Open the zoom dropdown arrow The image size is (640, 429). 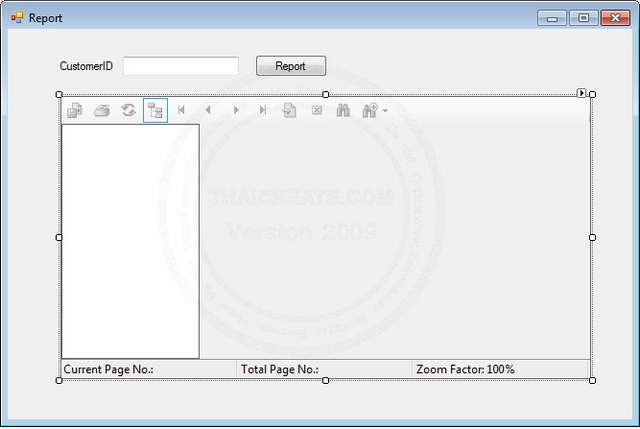[385, 111]
